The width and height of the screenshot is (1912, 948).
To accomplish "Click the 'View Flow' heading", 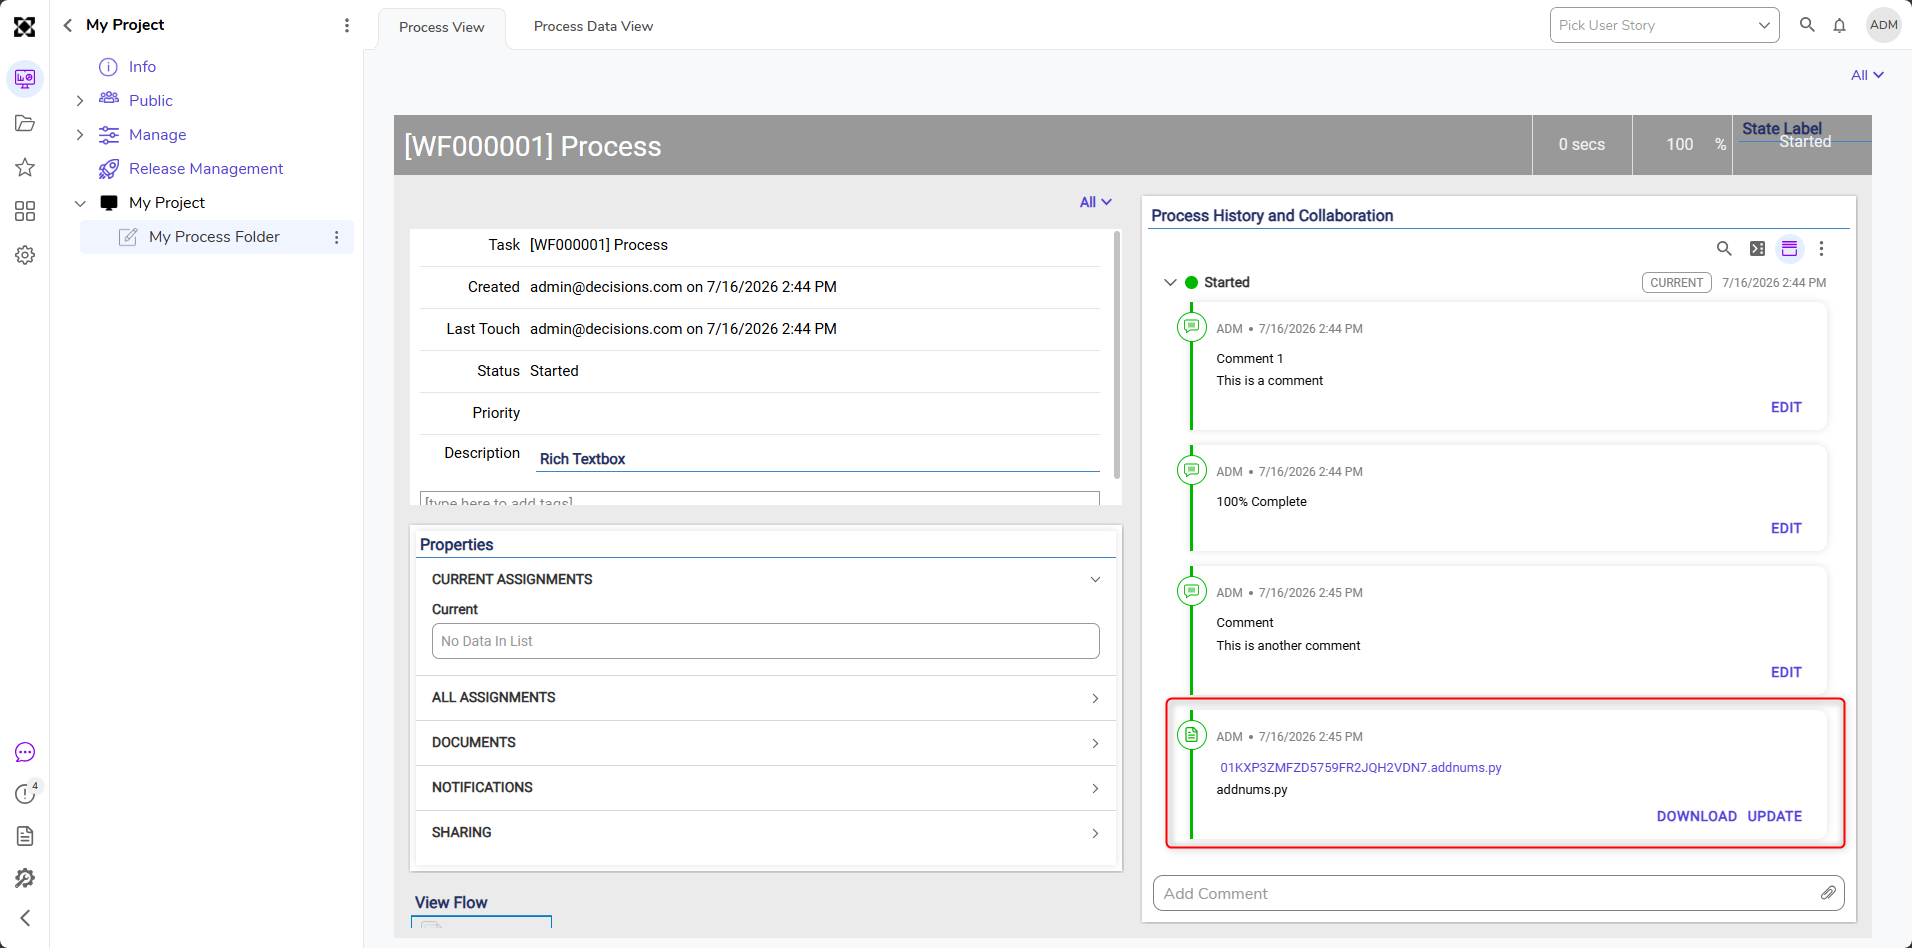I will click(451, 903).
